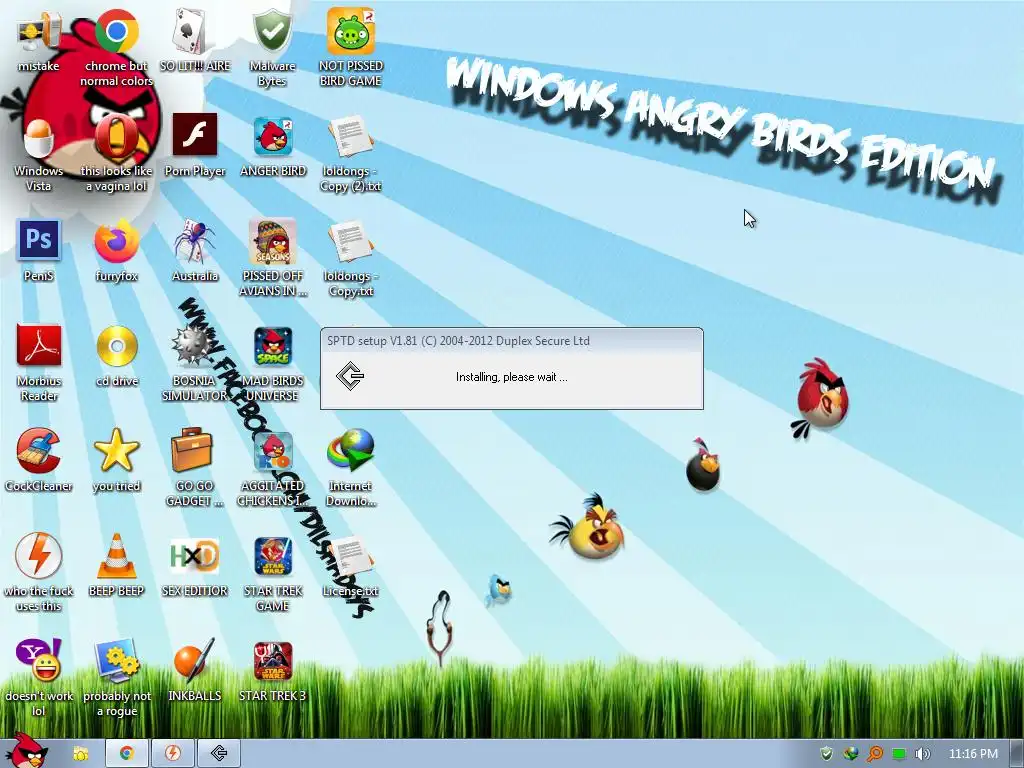Select the 'ANGER BIRD' game icon
The height and width of the screenshot is (768, 1024).
pos(273,146)
